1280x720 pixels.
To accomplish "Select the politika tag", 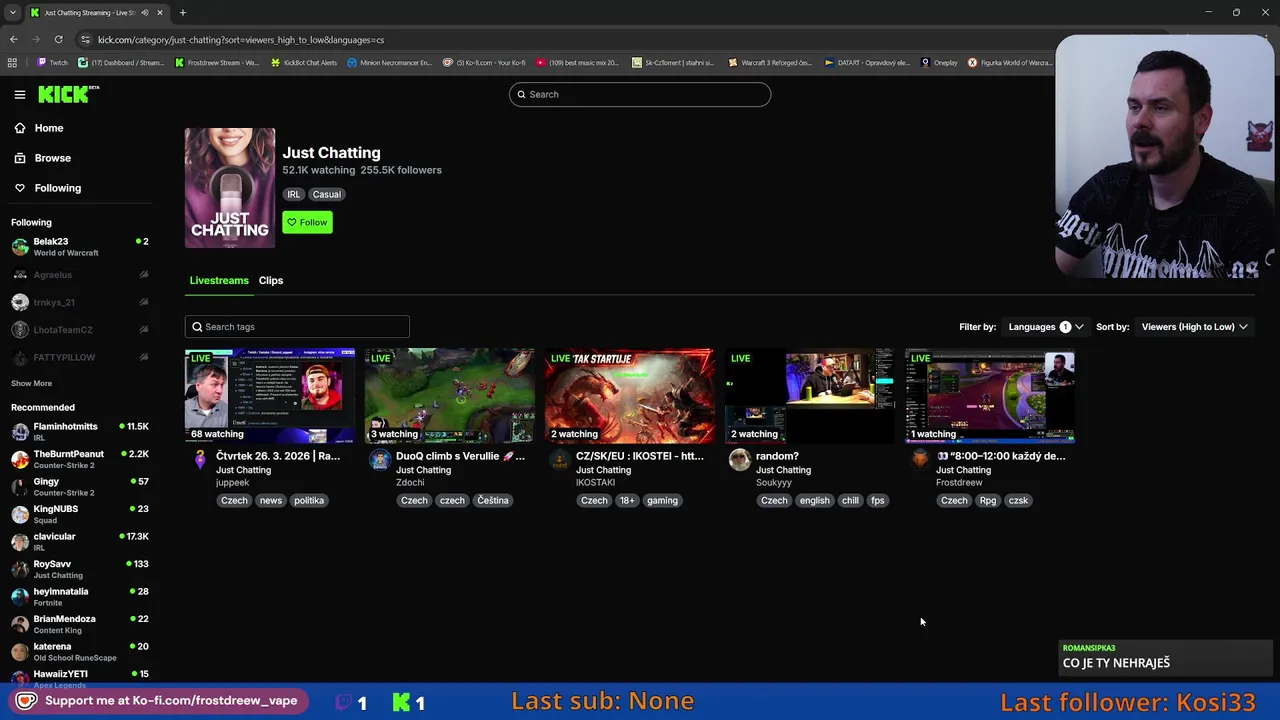I will click(309, 500).
